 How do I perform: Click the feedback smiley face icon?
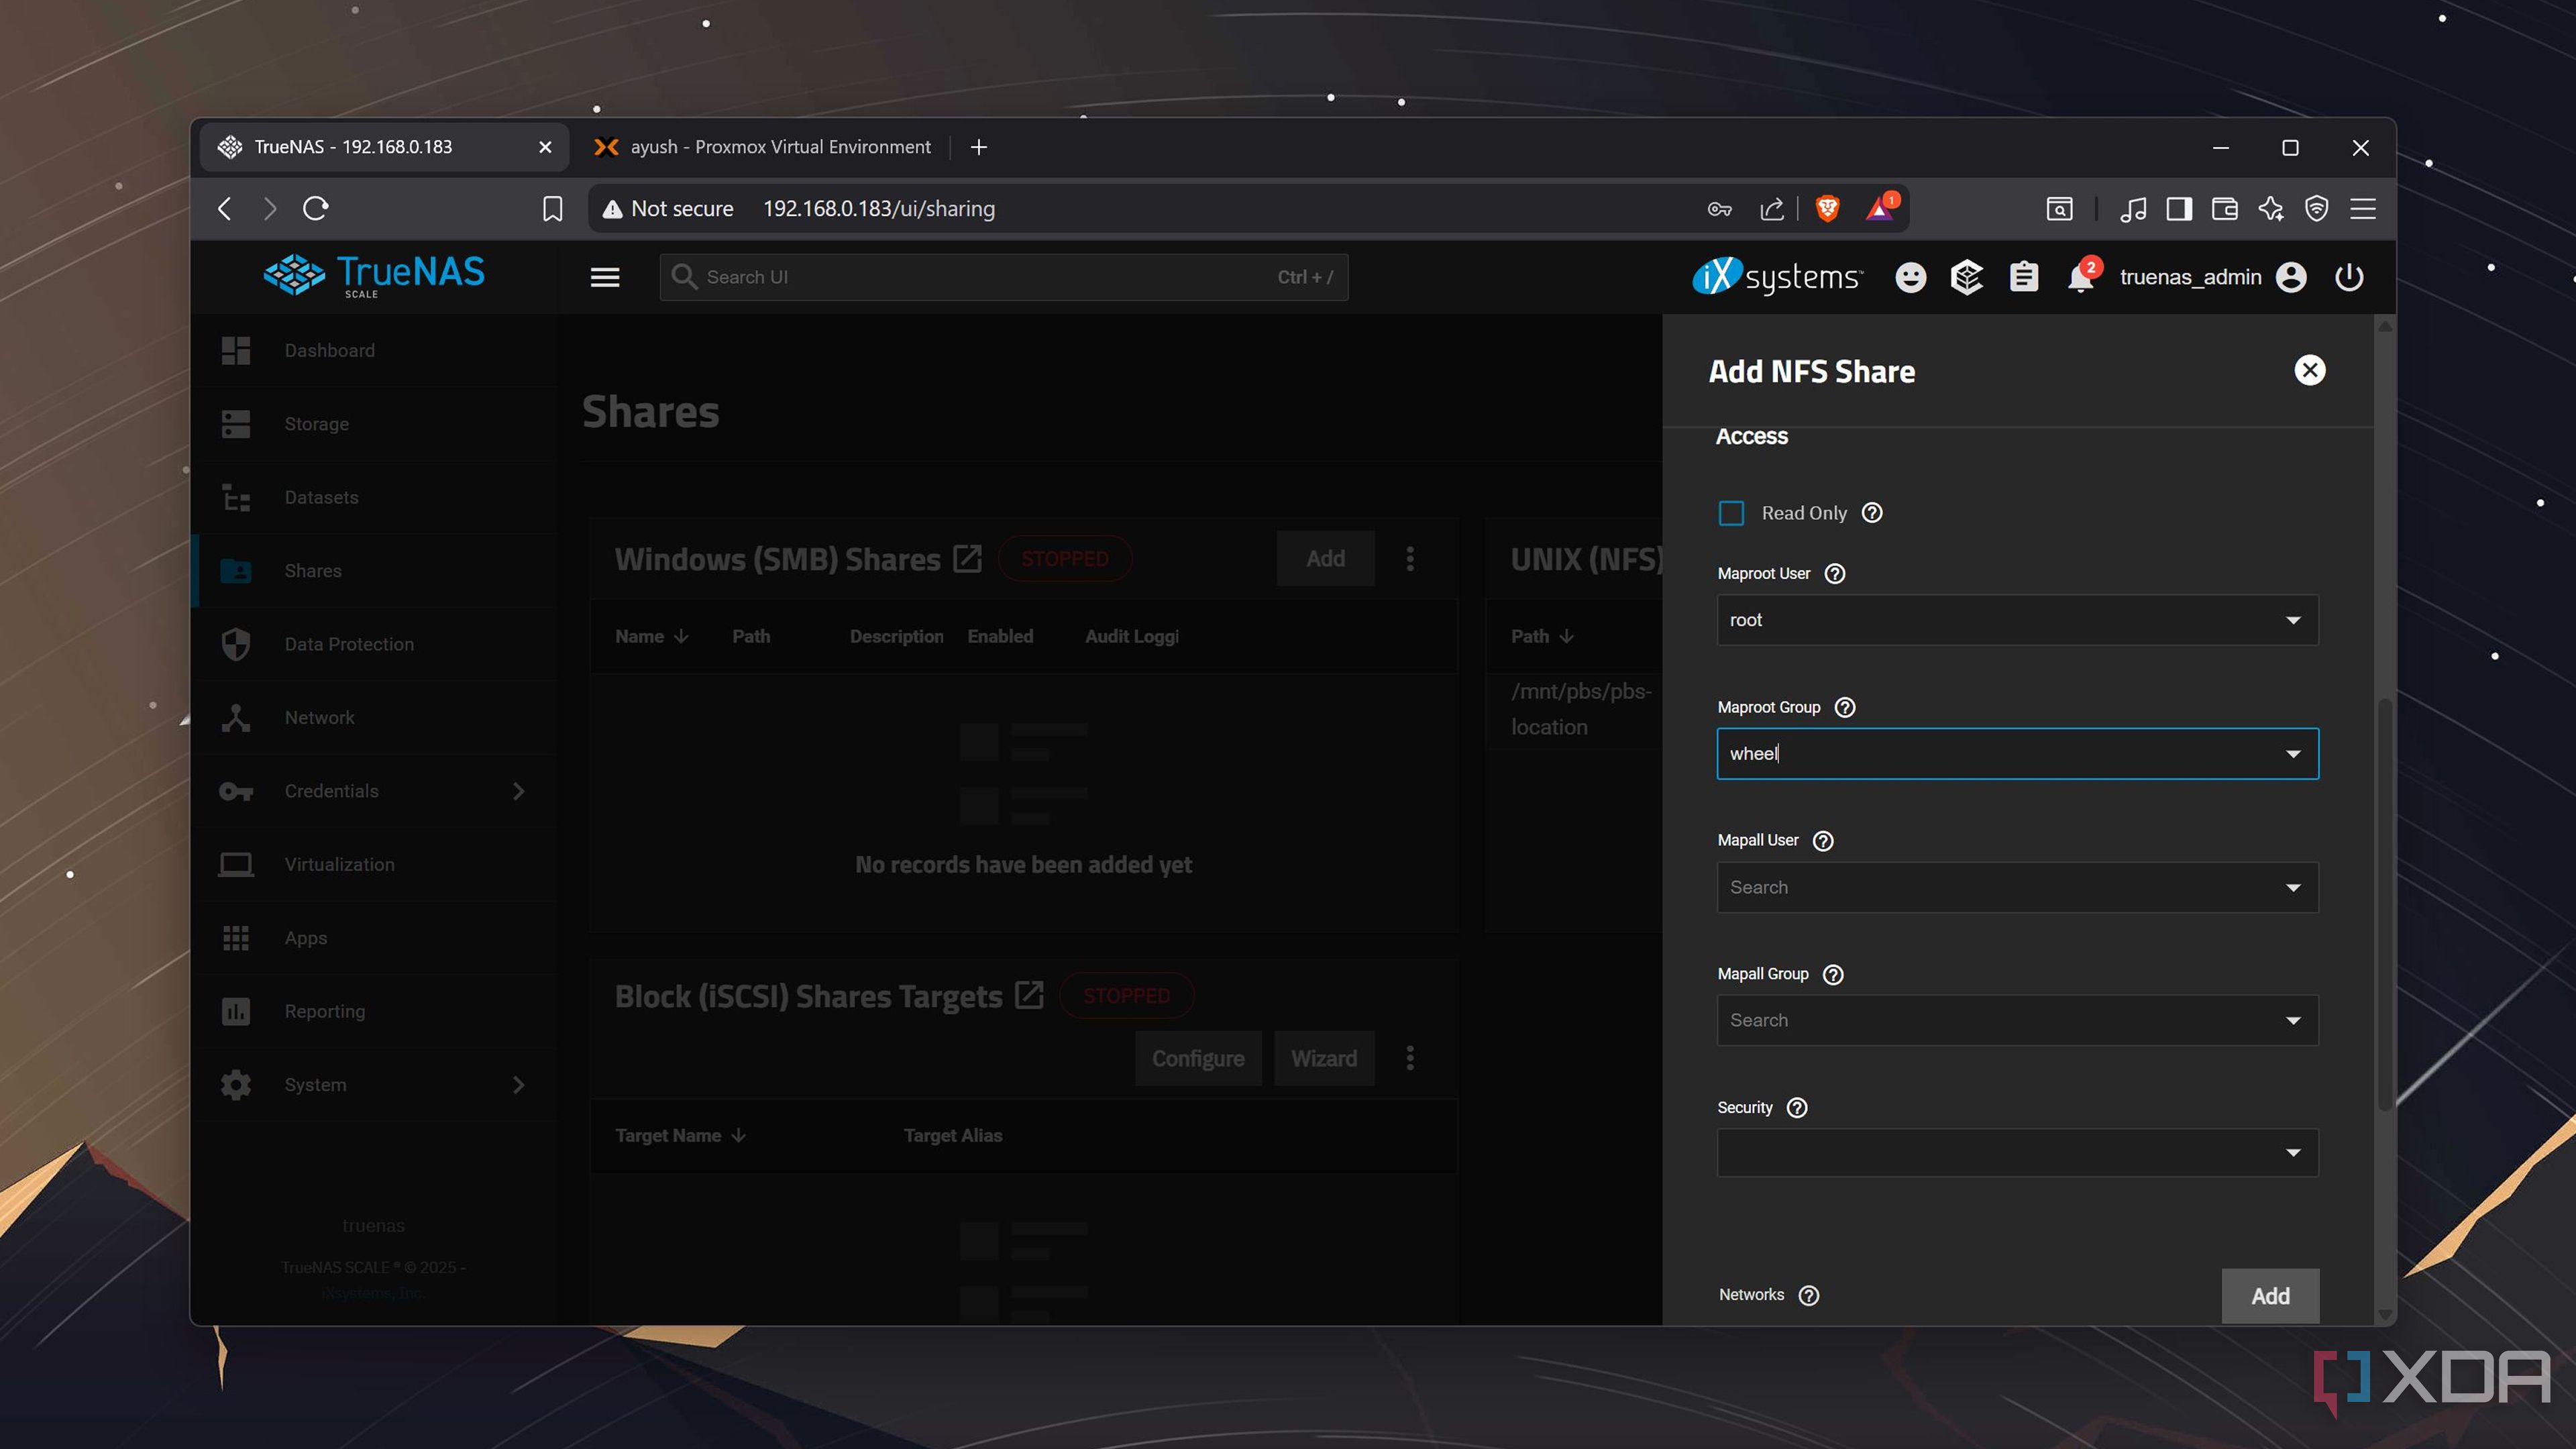[1910, 278]
